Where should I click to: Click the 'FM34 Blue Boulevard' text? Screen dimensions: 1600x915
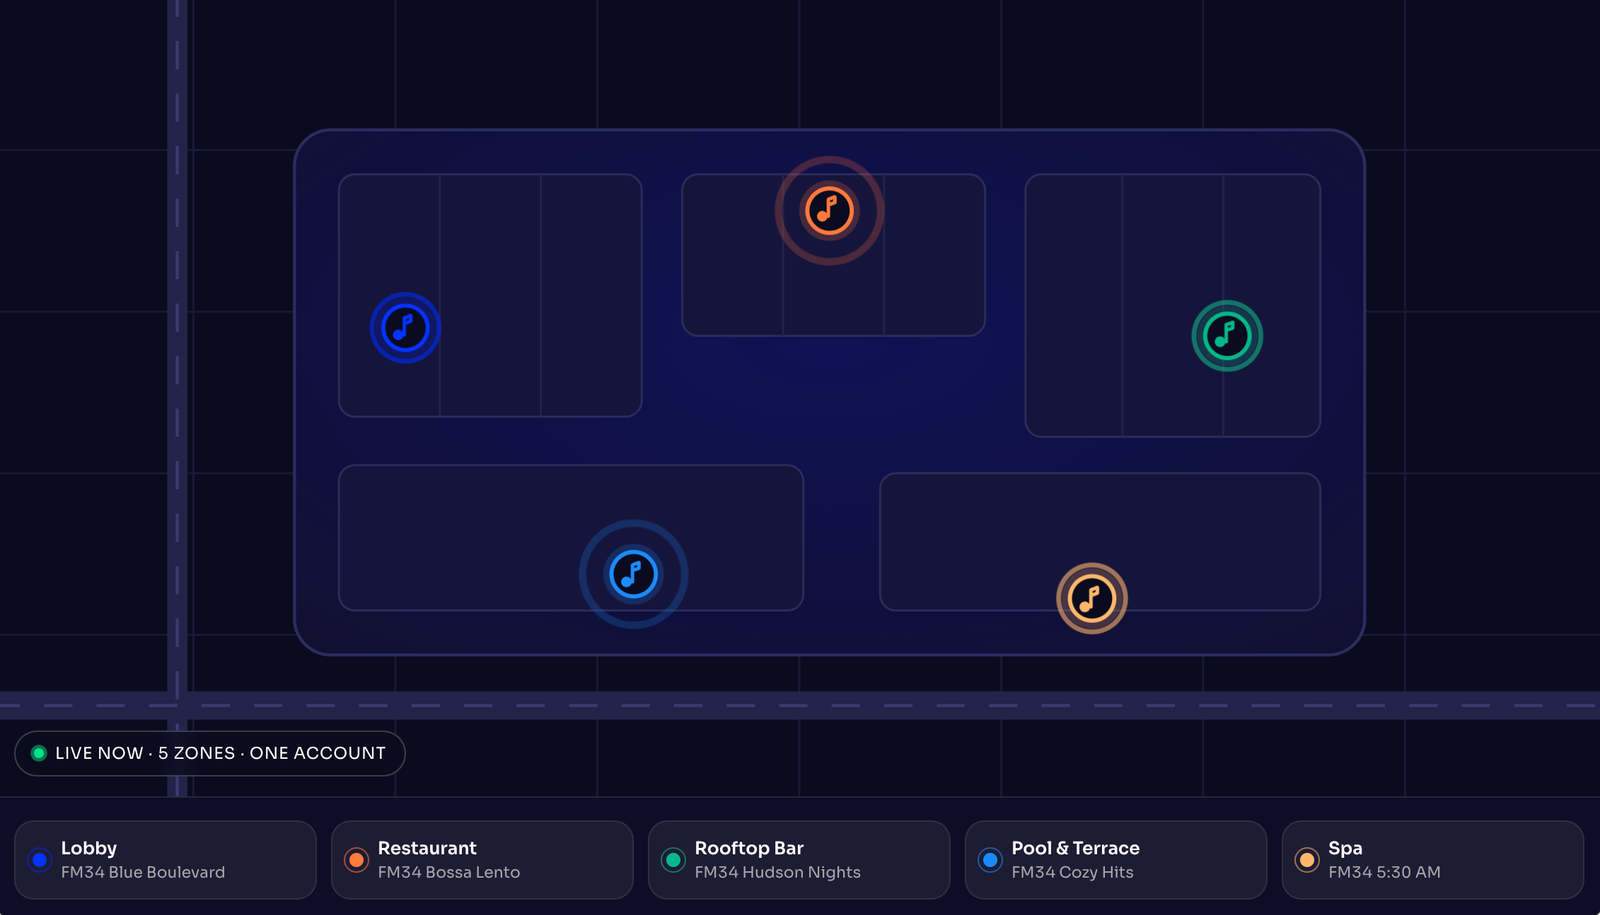coord(143,872)
